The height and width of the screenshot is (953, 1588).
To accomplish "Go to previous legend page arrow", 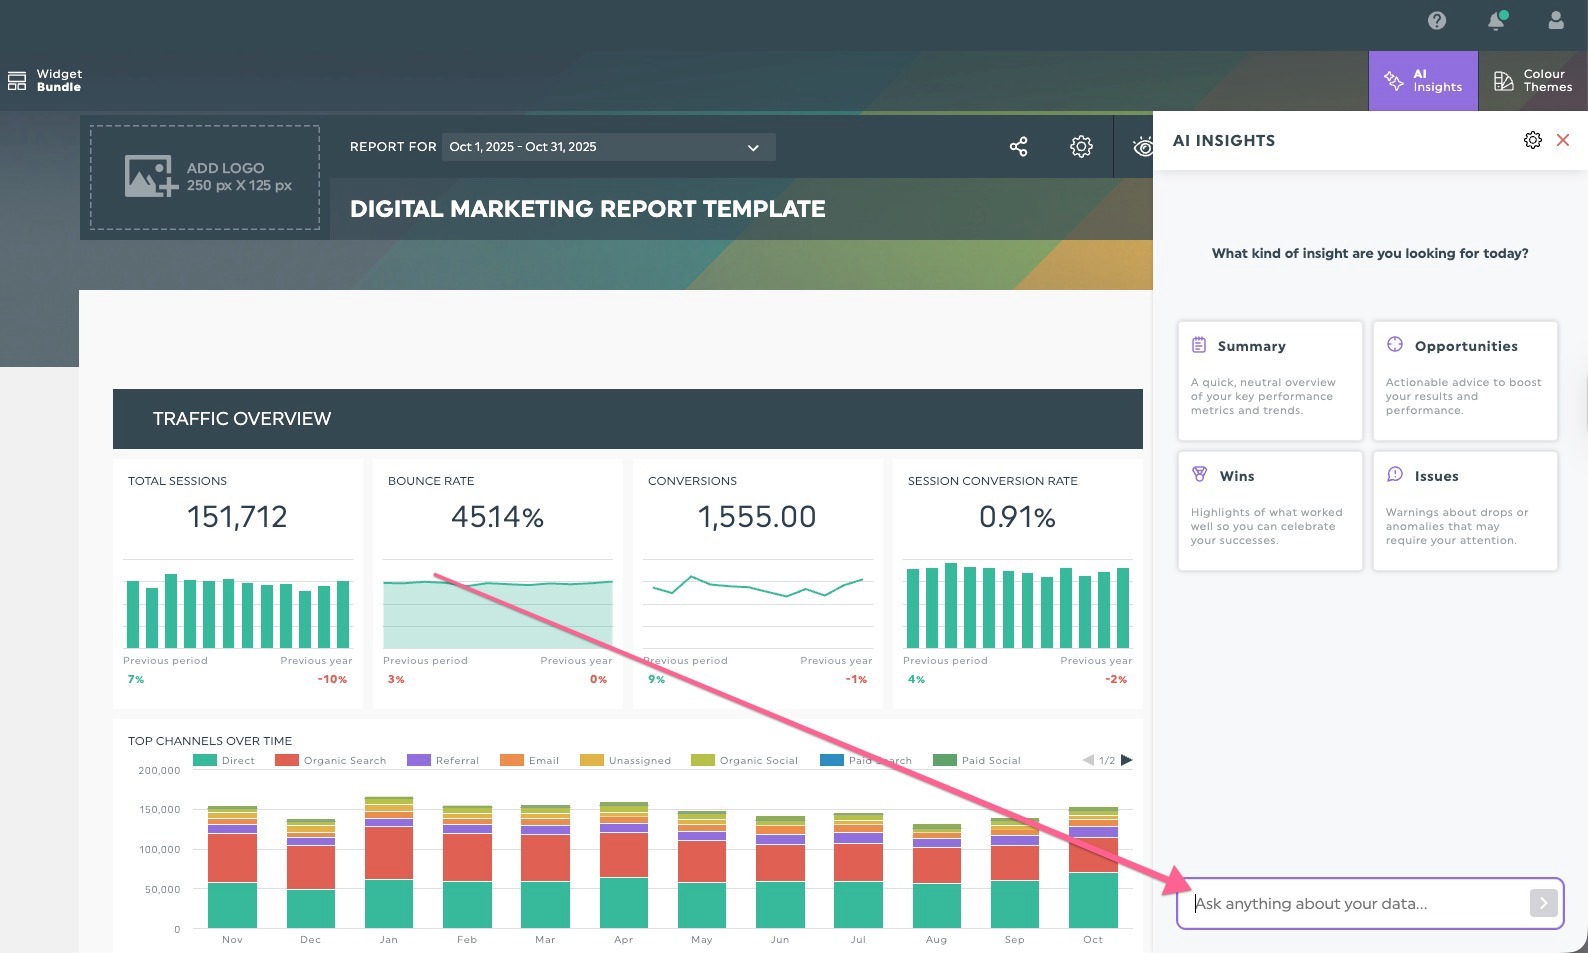I will [x=1088, y=760].
